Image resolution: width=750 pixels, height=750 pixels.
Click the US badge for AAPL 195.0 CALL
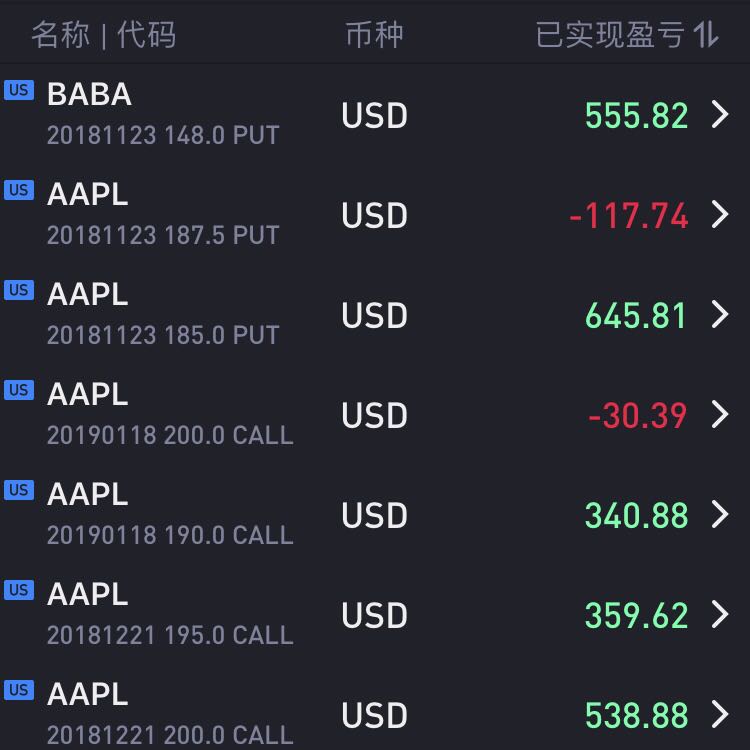coord(19,590)
